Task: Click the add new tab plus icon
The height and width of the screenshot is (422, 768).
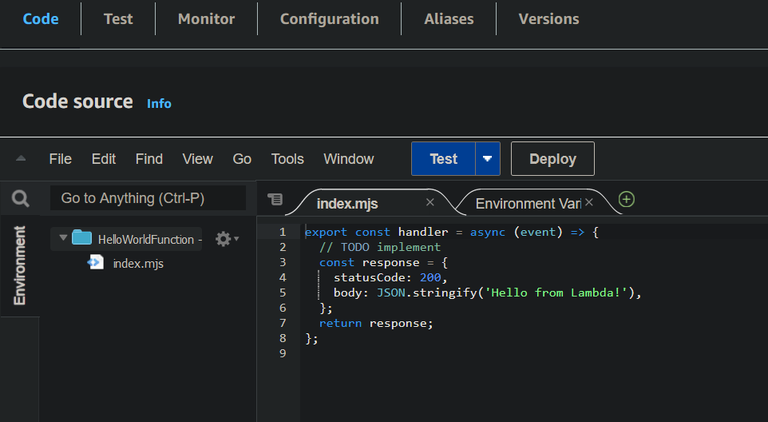Action: click(x=627, y=200)
